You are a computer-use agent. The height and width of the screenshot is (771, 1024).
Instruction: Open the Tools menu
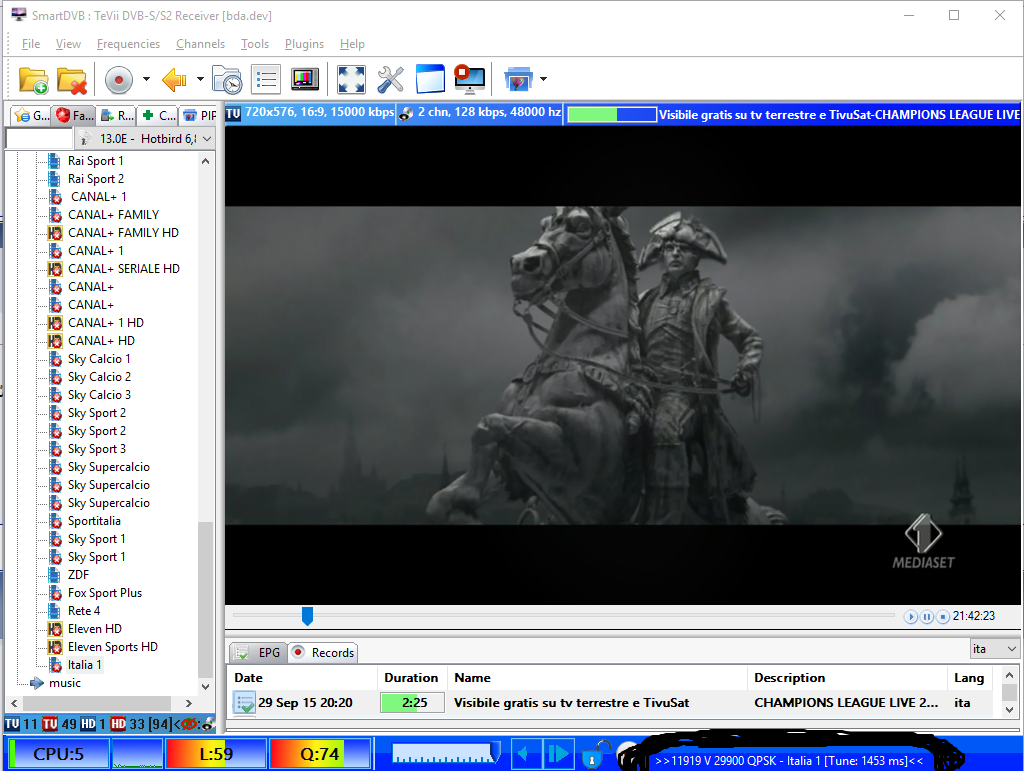coord(255,44)
